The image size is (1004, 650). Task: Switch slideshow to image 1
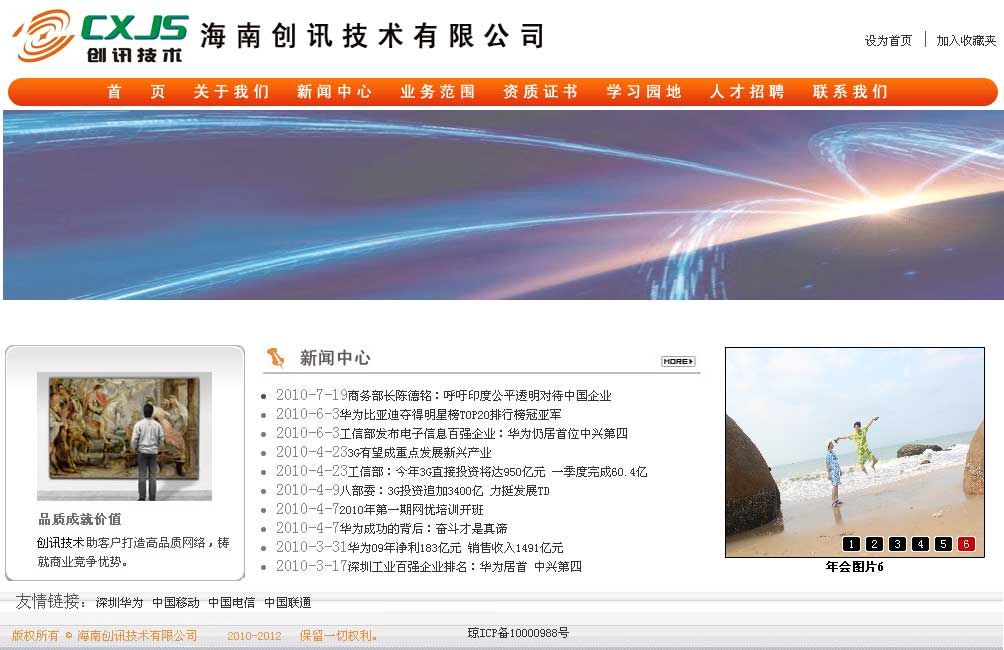point(850,543)
